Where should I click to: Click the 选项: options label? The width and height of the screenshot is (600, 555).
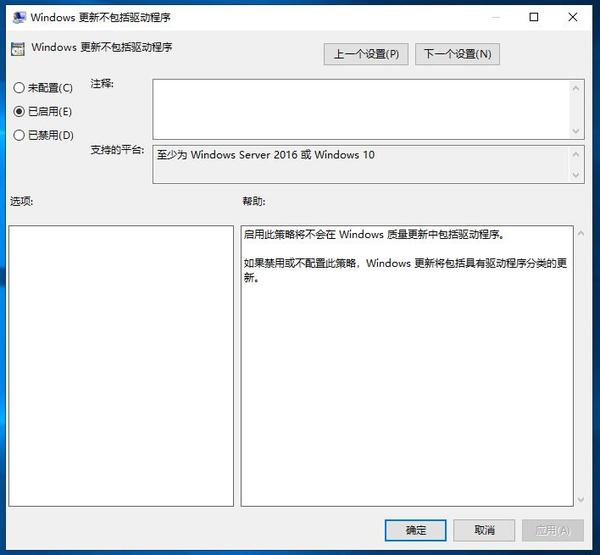(x=22, y=201)
